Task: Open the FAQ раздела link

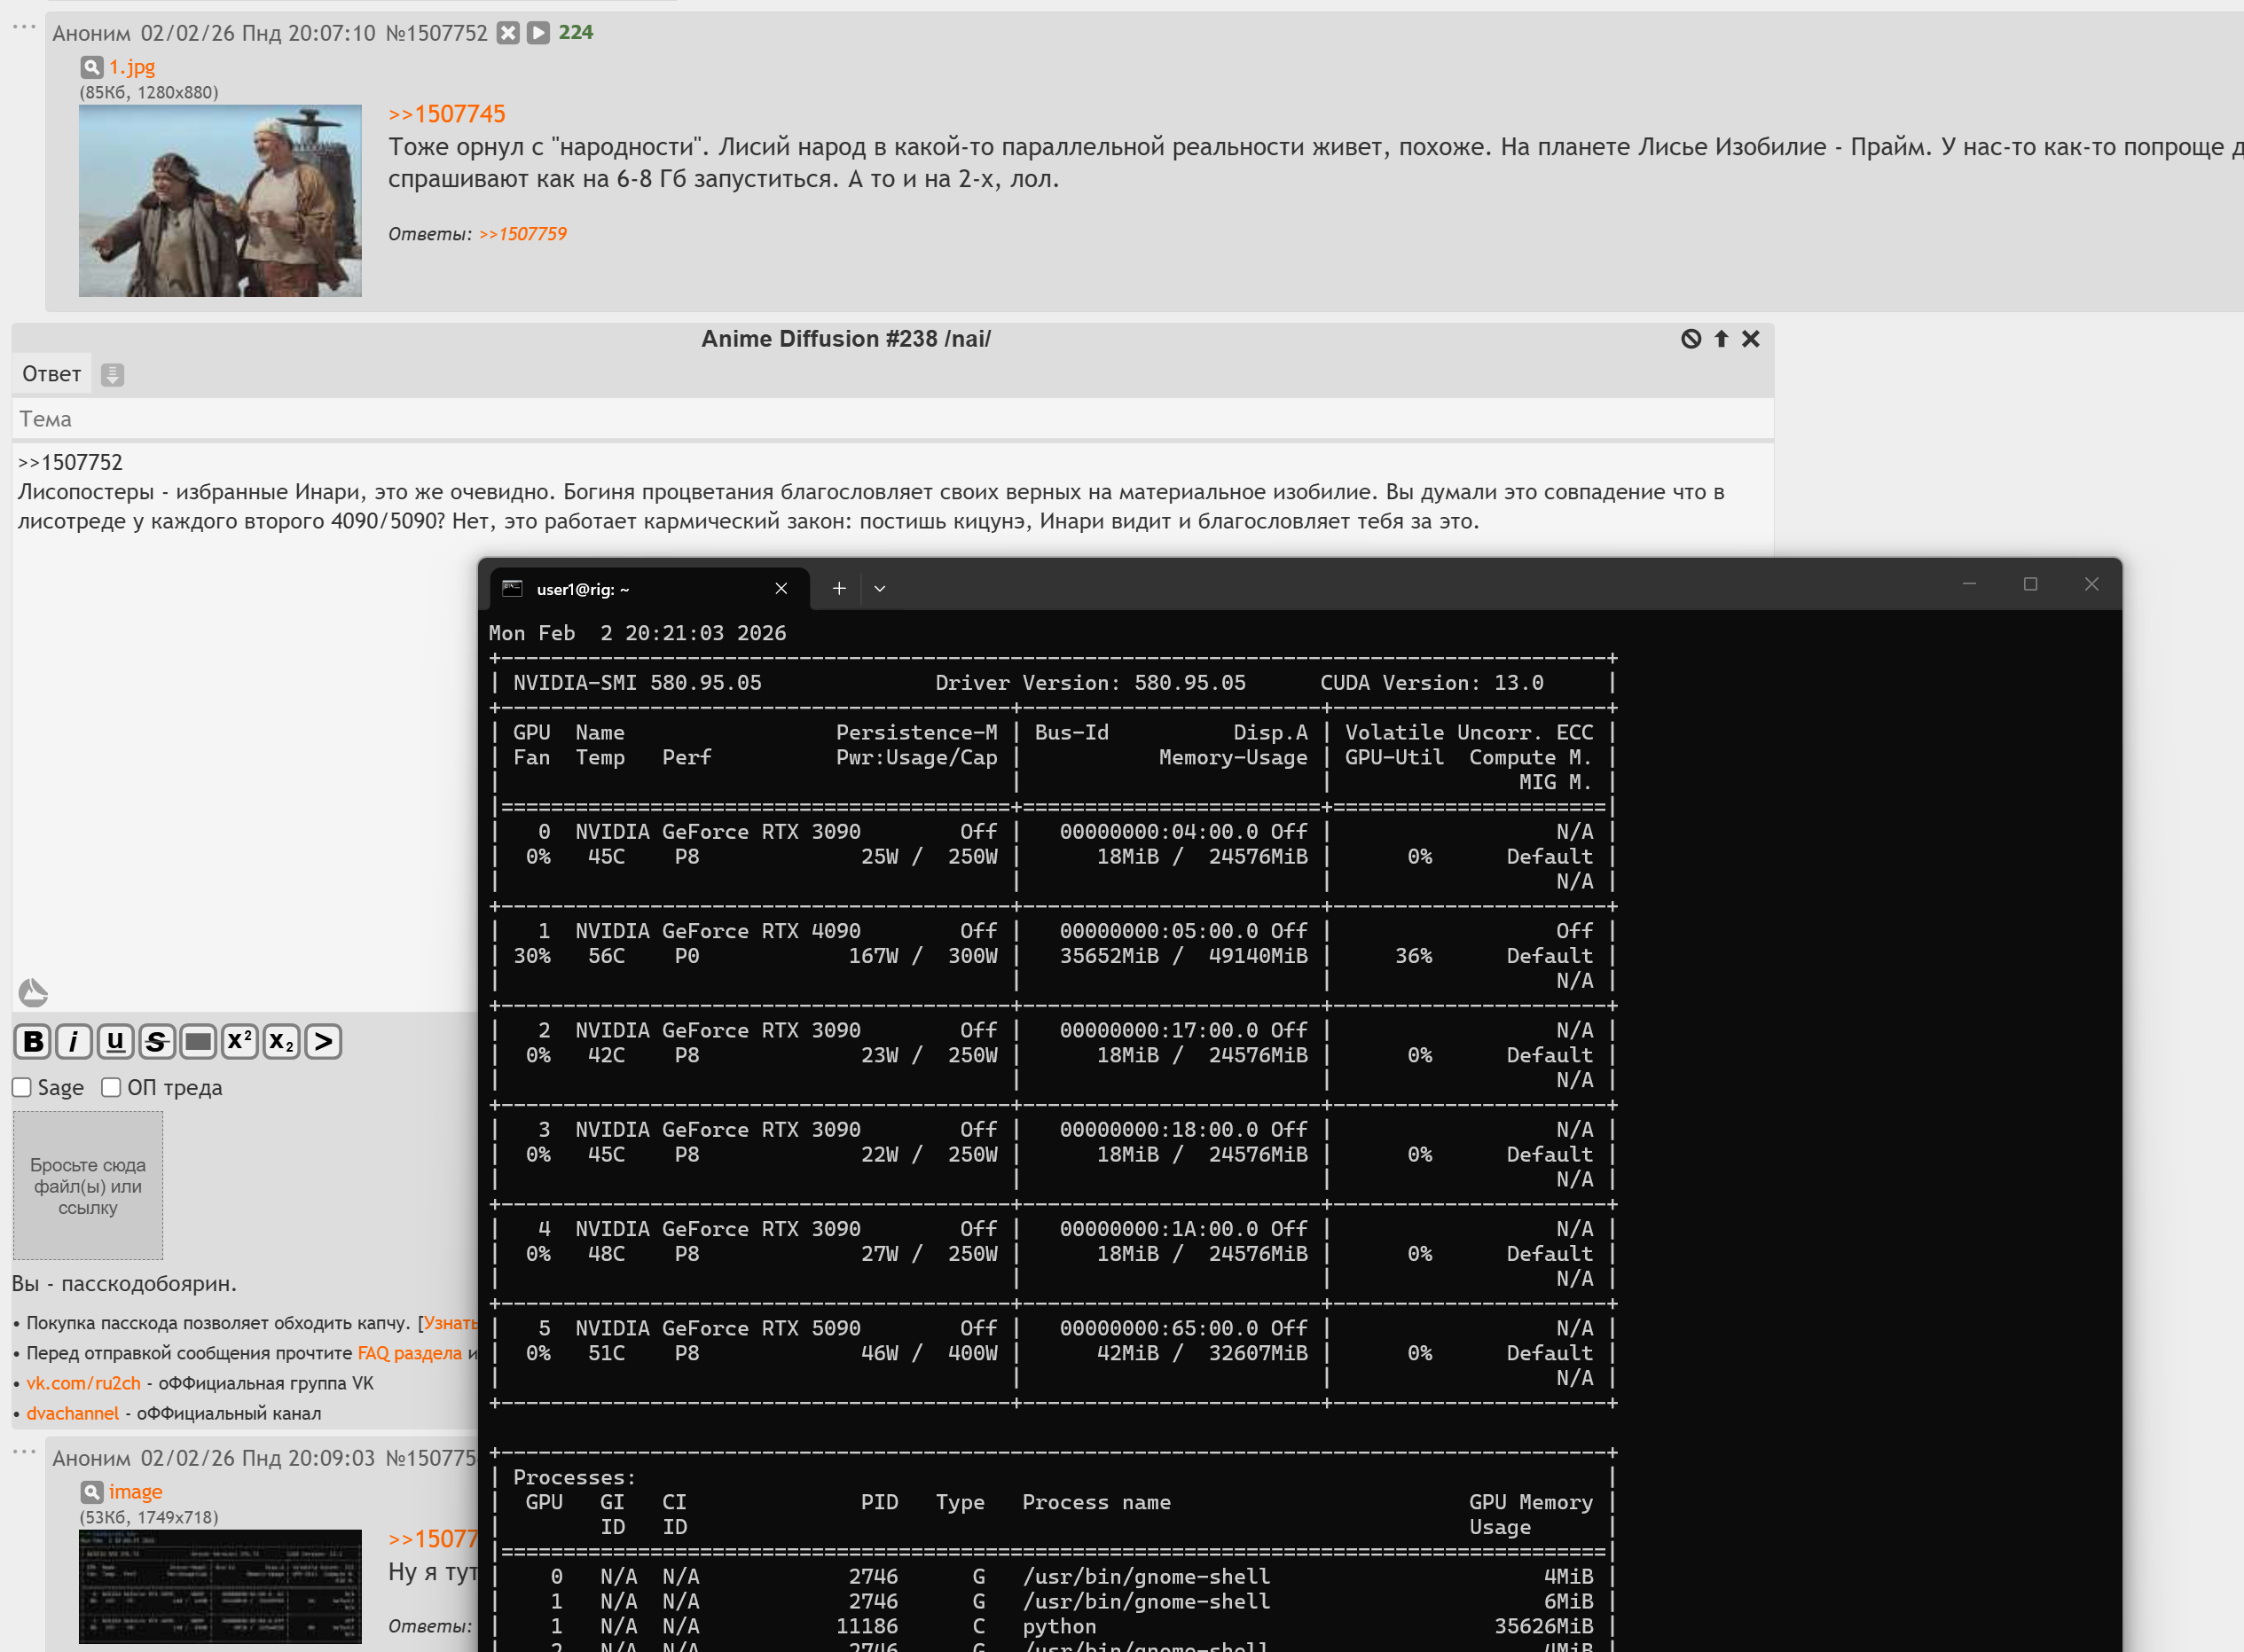Action: click(410, 1353)
